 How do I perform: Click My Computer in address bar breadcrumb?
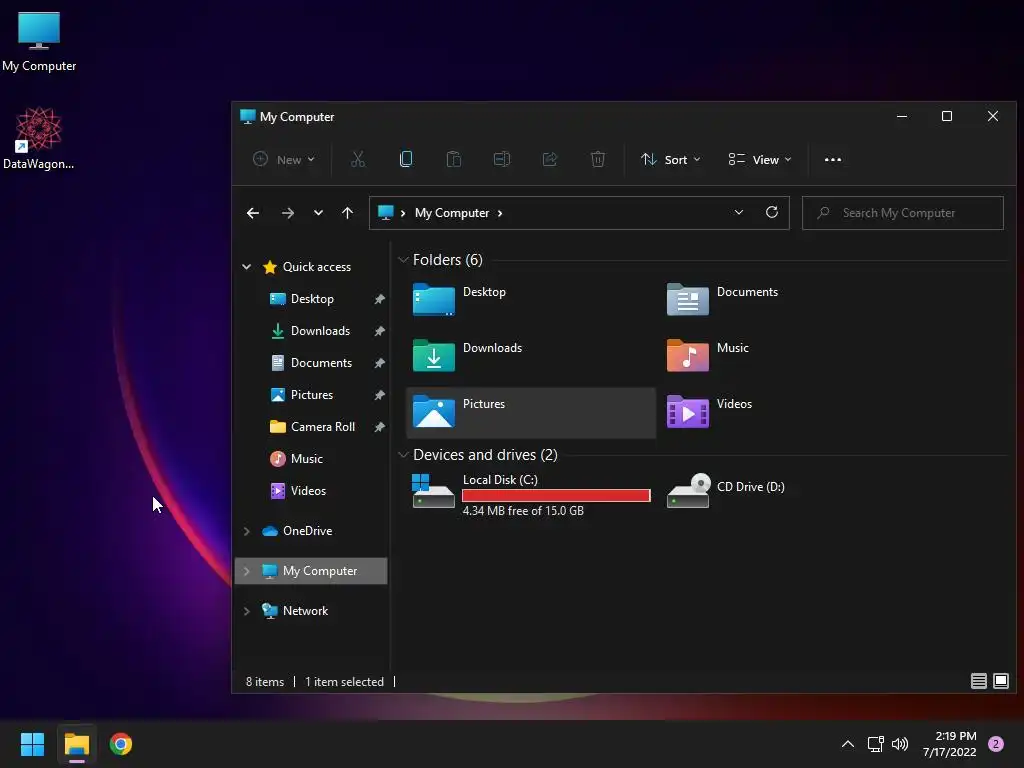click(452, 213)
